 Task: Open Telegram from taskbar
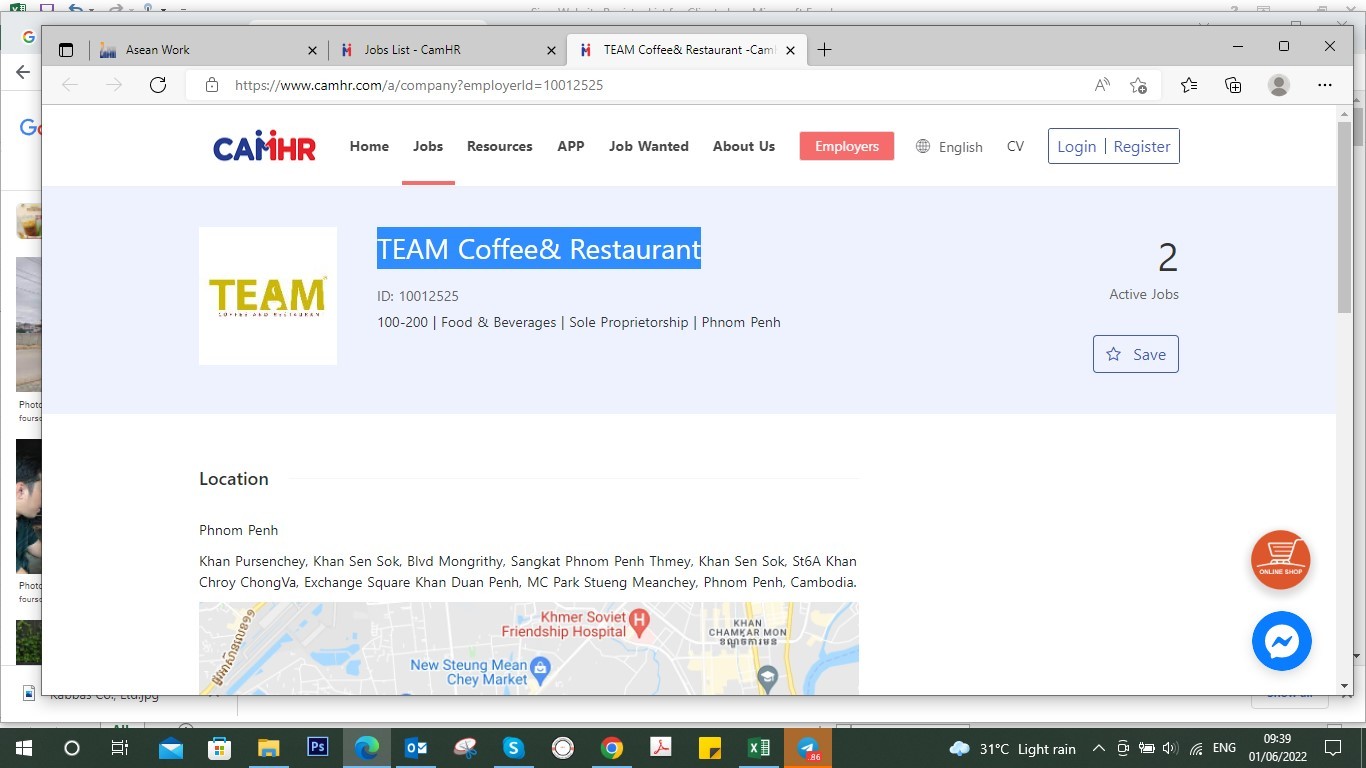pos(808,748)
